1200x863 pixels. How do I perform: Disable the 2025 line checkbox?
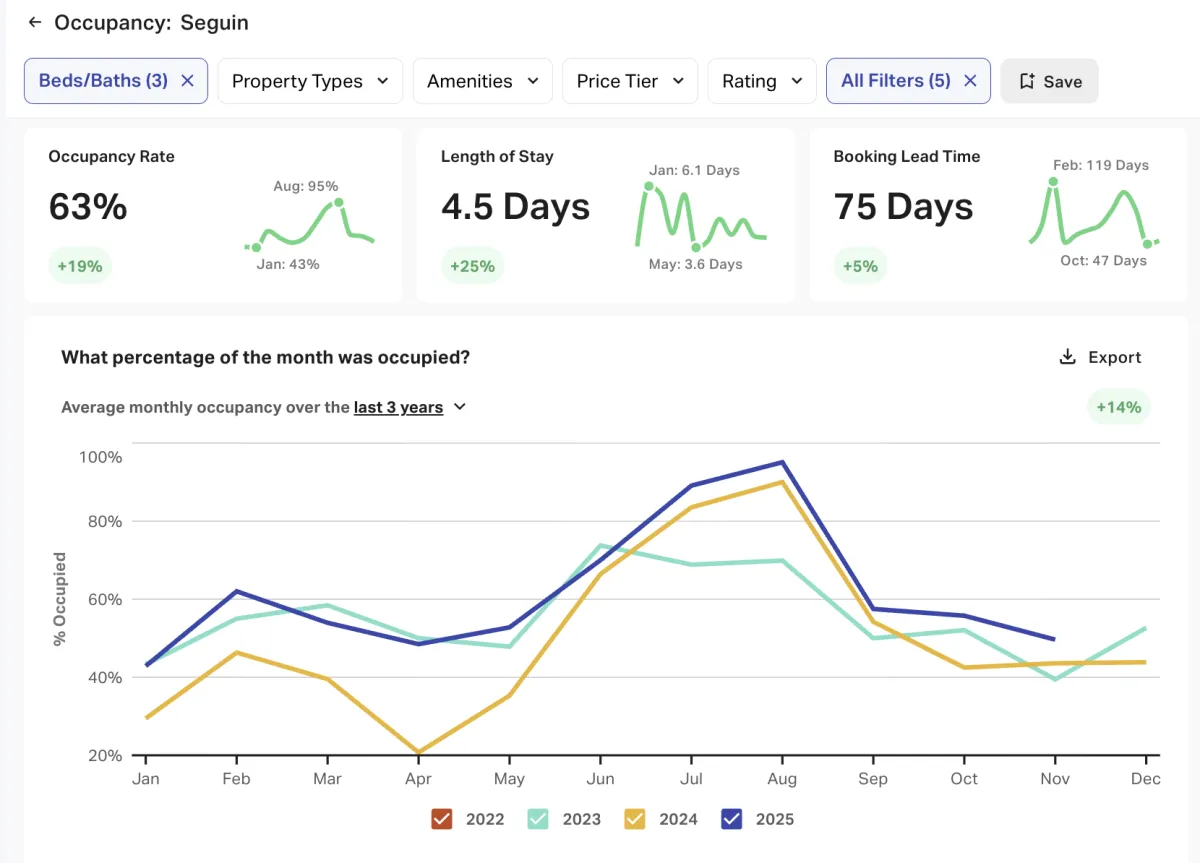731,819
